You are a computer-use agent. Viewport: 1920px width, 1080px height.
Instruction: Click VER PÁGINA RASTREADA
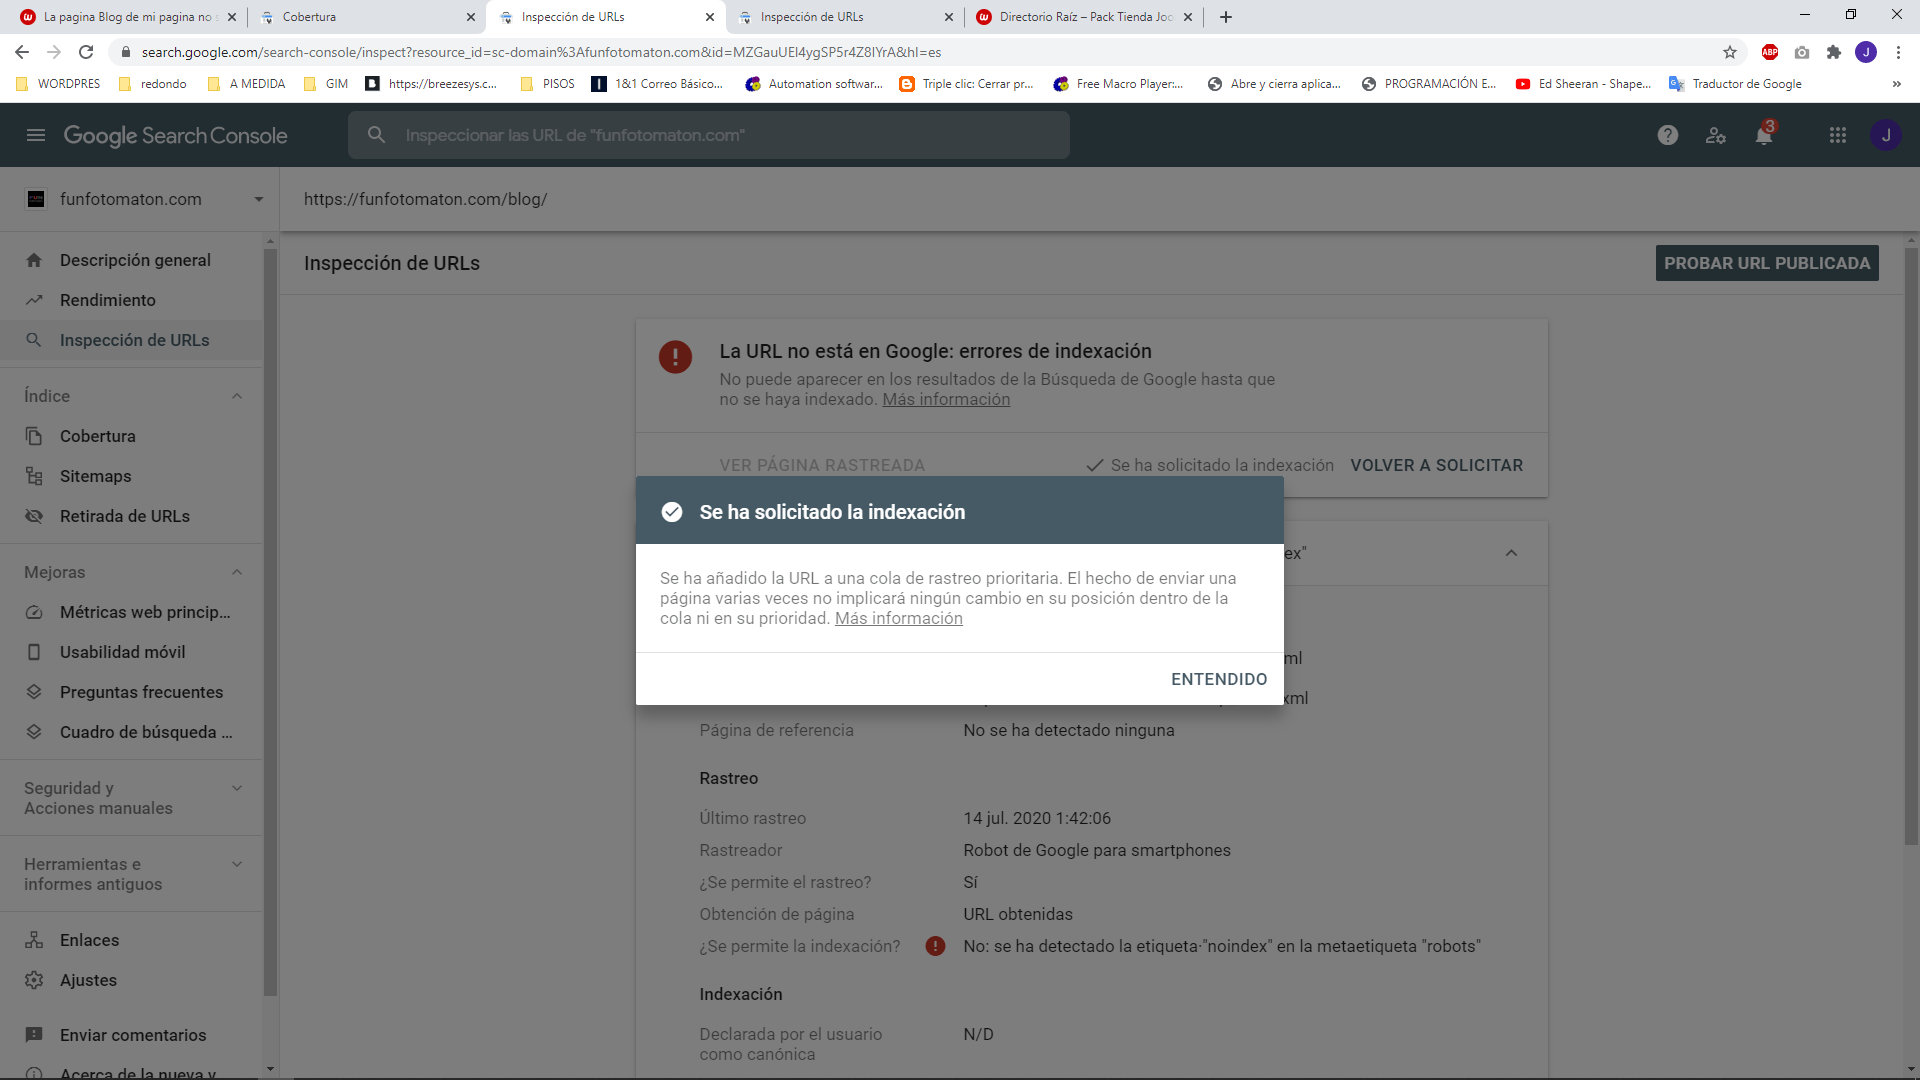pyautogui.click(x=822, y=465)
